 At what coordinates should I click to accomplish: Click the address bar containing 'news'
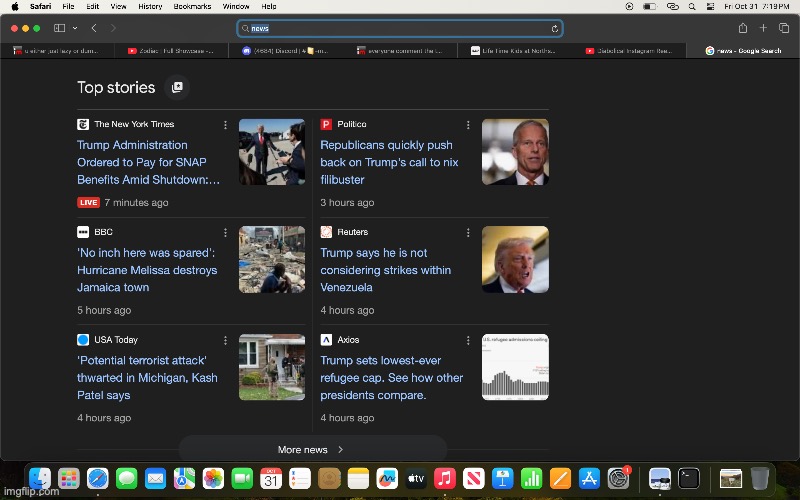point(400,29)
